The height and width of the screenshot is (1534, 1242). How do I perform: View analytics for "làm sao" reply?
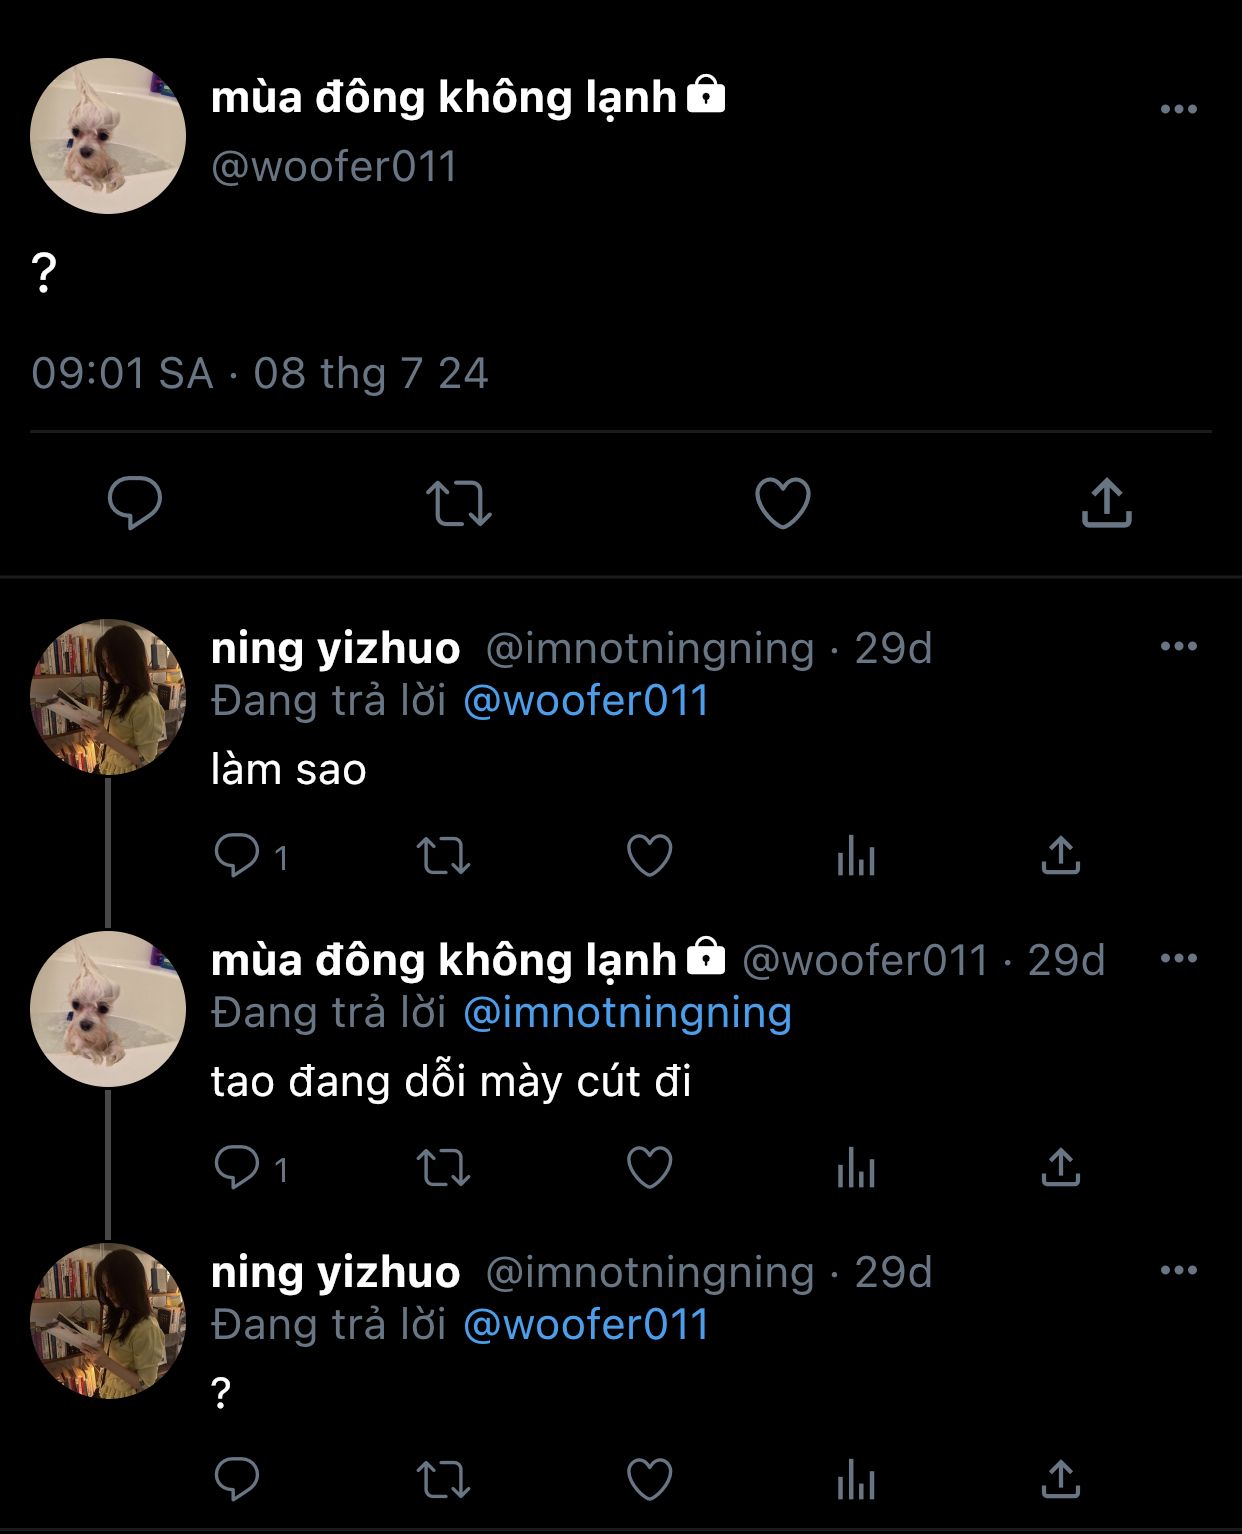click(x=856, y=856)
